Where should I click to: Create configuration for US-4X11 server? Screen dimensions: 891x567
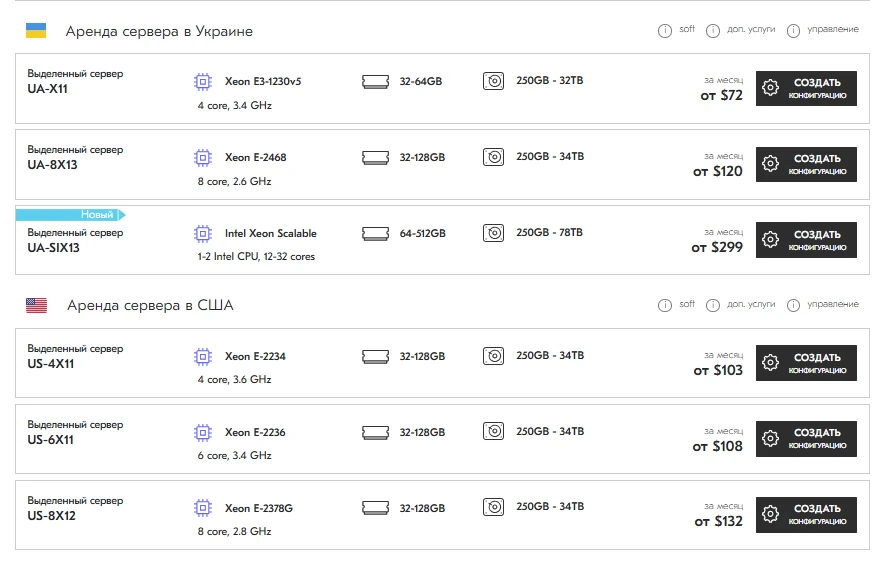[x=806, y=363]
